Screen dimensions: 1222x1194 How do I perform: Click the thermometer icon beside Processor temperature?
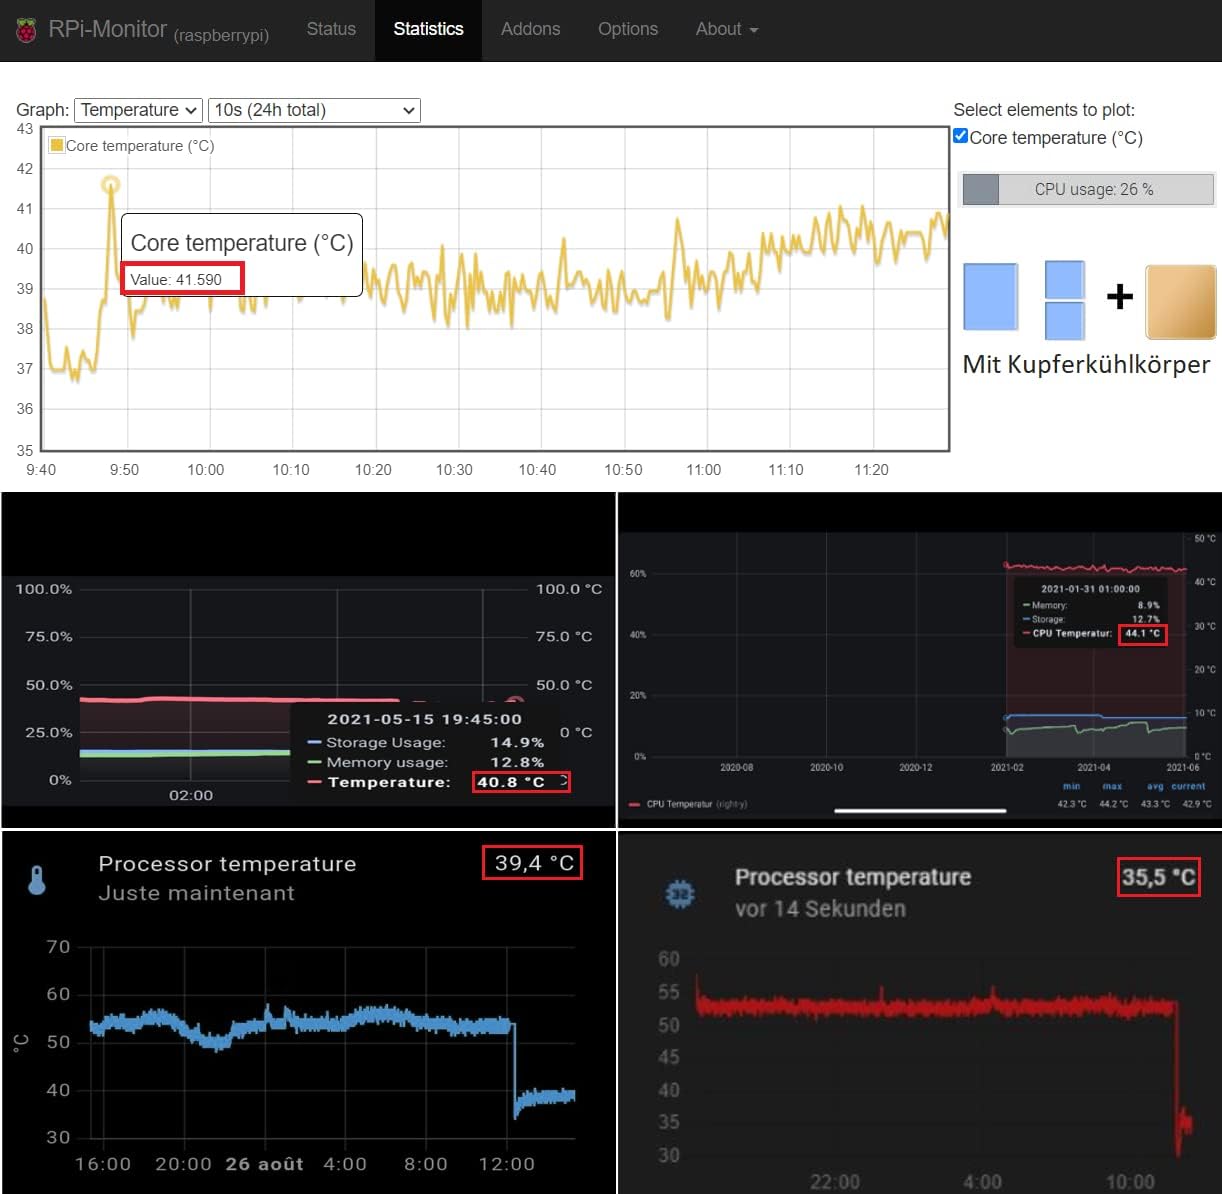click(x=37, y=880)
